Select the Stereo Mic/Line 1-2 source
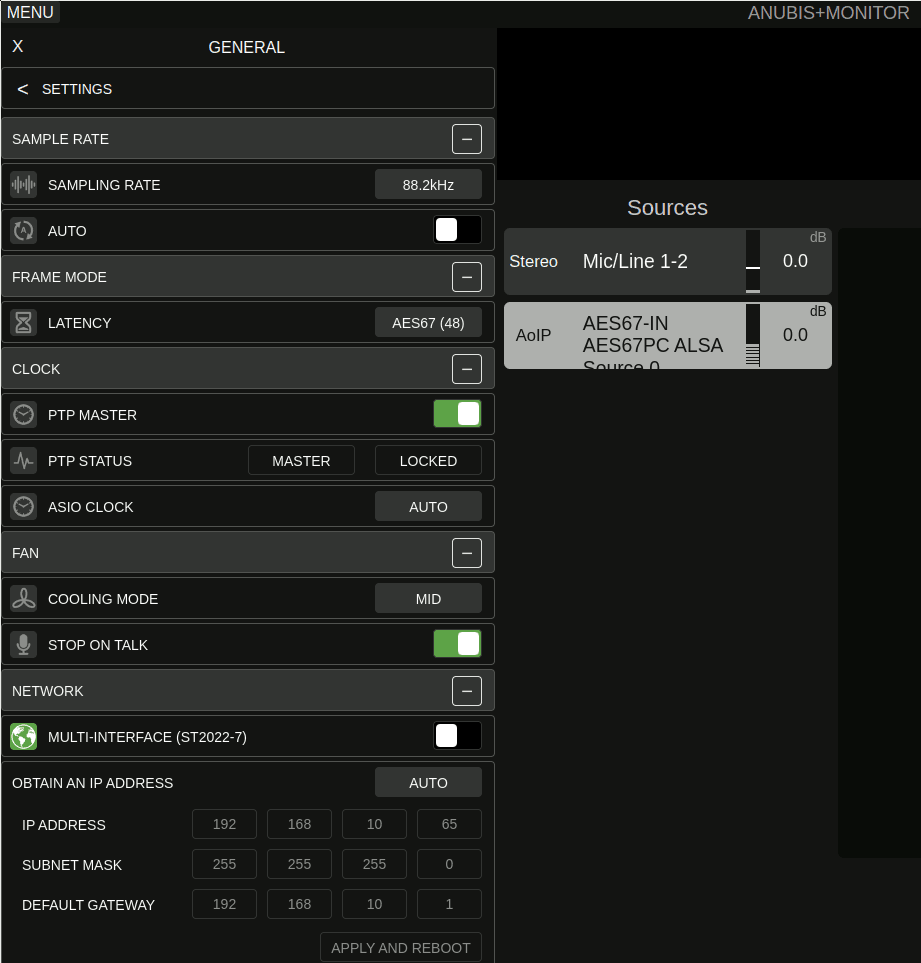The height and width of the screenshot is (963, 921). 667,262
